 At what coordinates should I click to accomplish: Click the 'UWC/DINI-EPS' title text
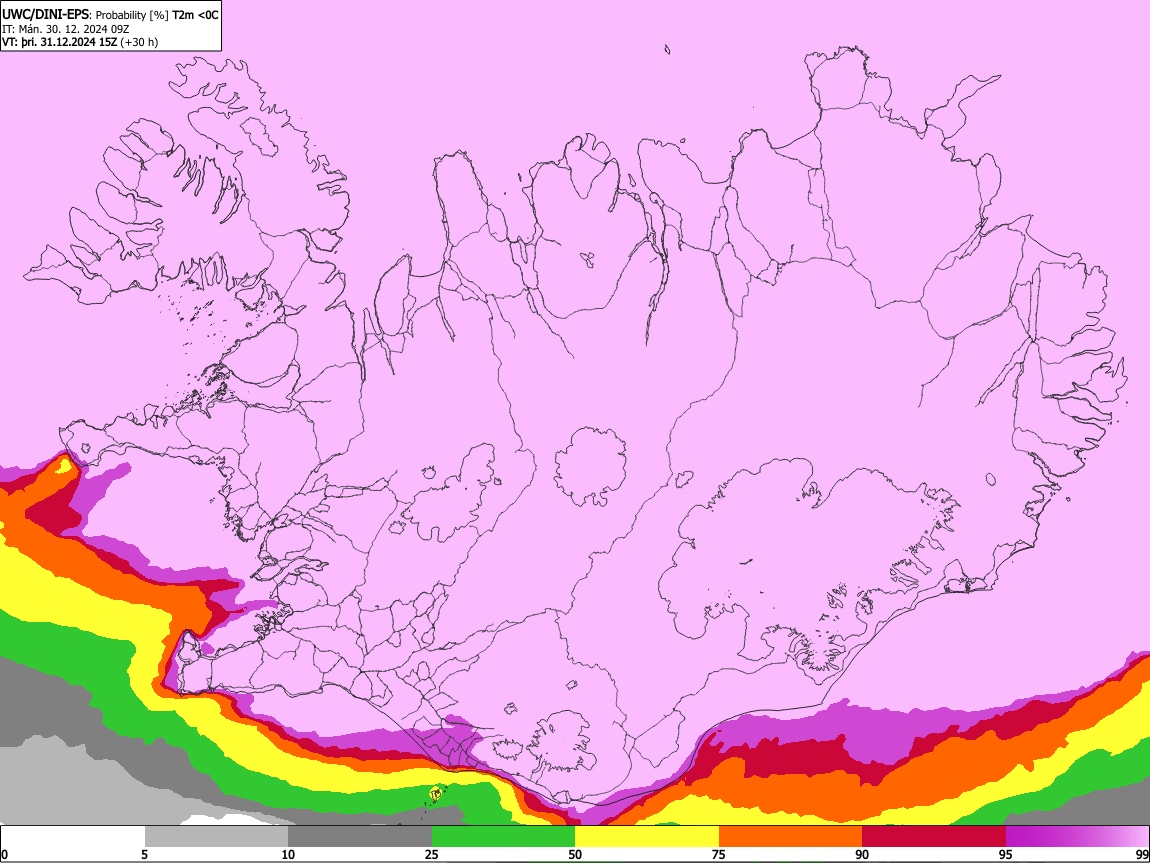pyautogui.click(x=44, y=15)
